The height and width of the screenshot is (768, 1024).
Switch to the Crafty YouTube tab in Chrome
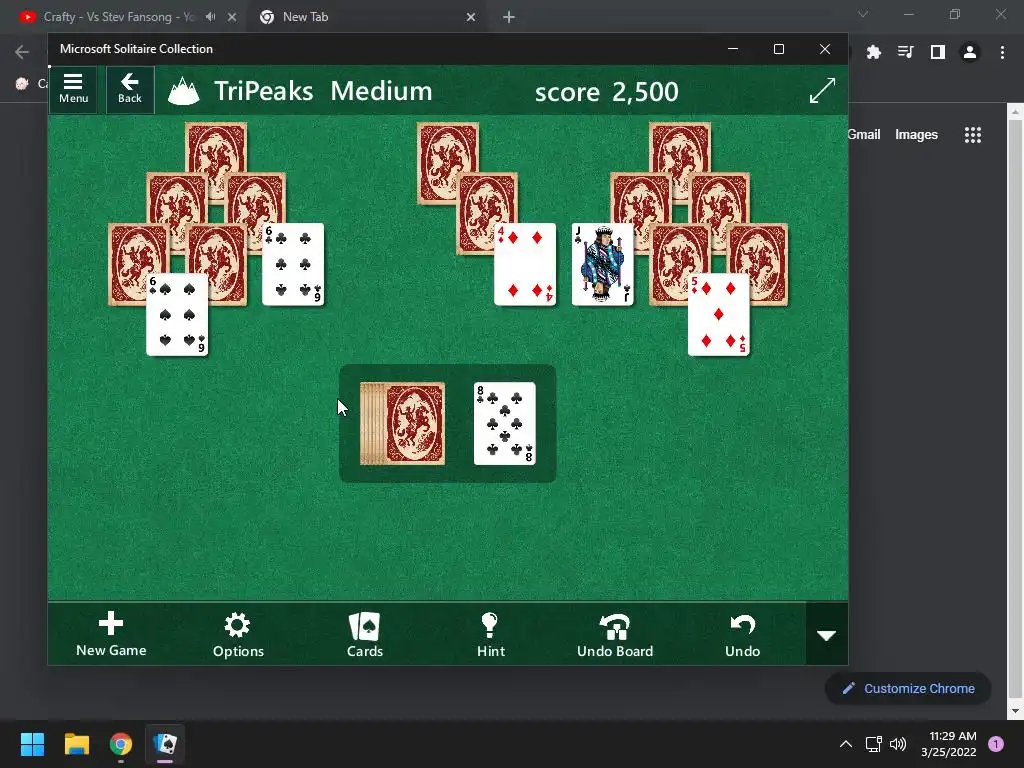point(120,17)
